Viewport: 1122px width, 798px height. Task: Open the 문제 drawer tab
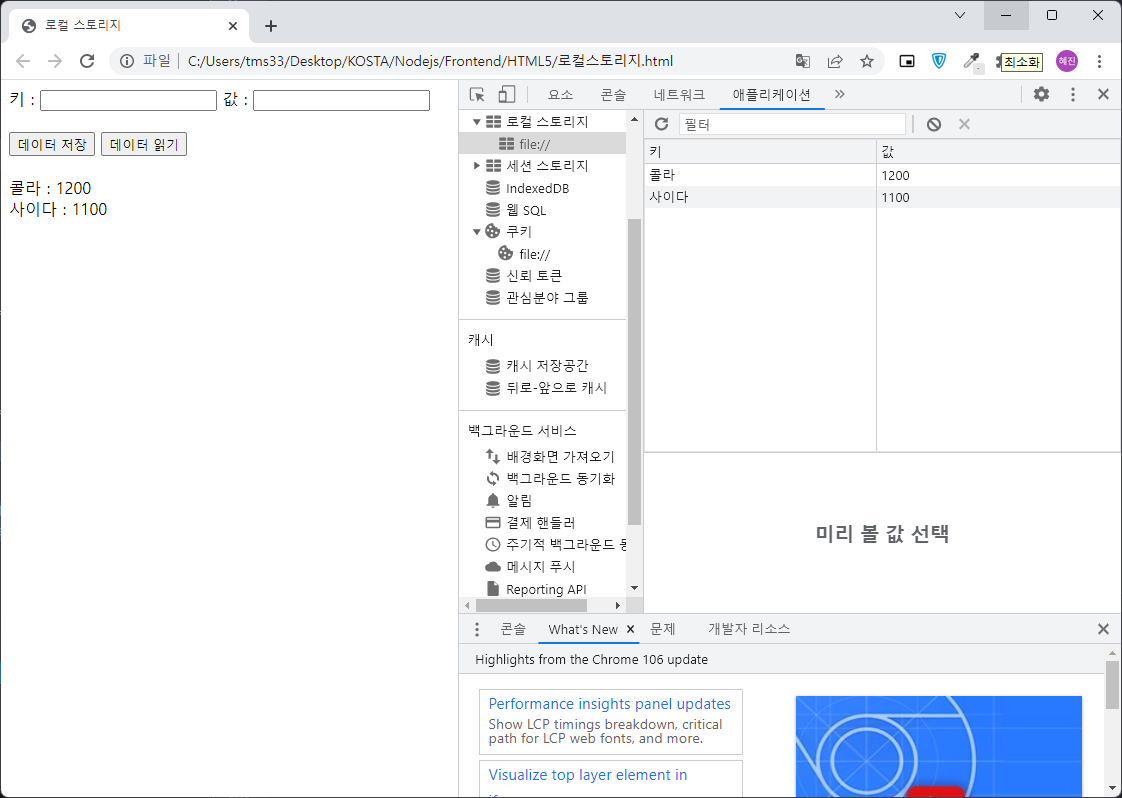click(663, 629)
